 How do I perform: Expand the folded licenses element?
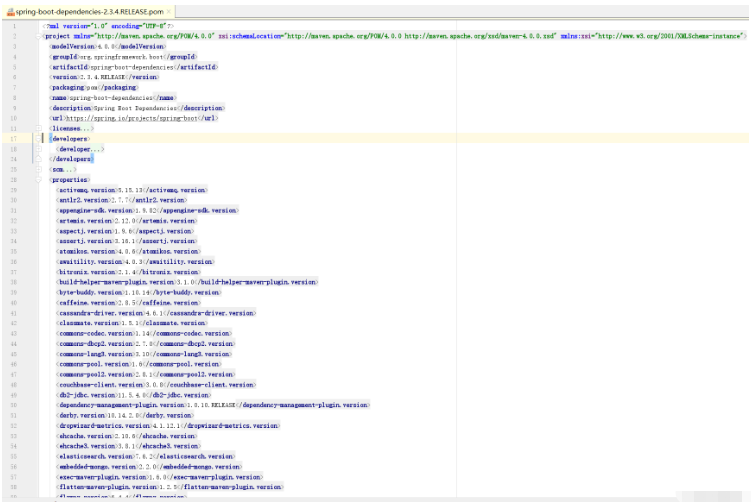point(38,128)
